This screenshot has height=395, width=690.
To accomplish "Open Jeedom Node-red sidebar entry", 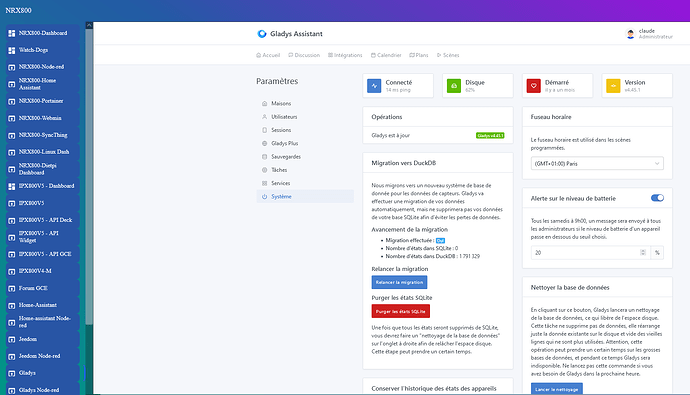I will 43,356.
